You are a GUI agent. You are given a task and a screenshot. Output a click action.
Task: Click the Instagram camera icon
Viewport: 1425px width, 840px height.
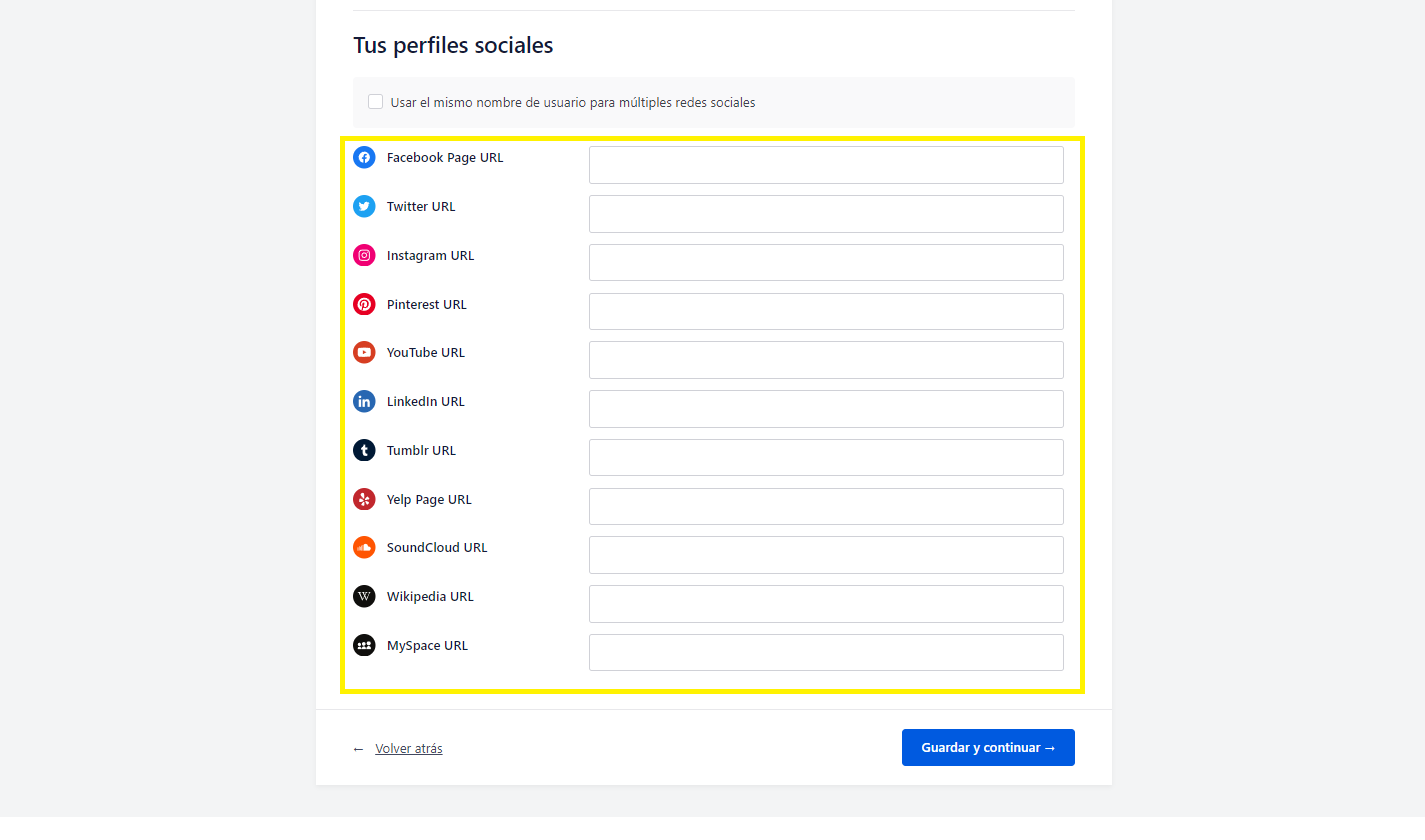click(x=364, y=255)
